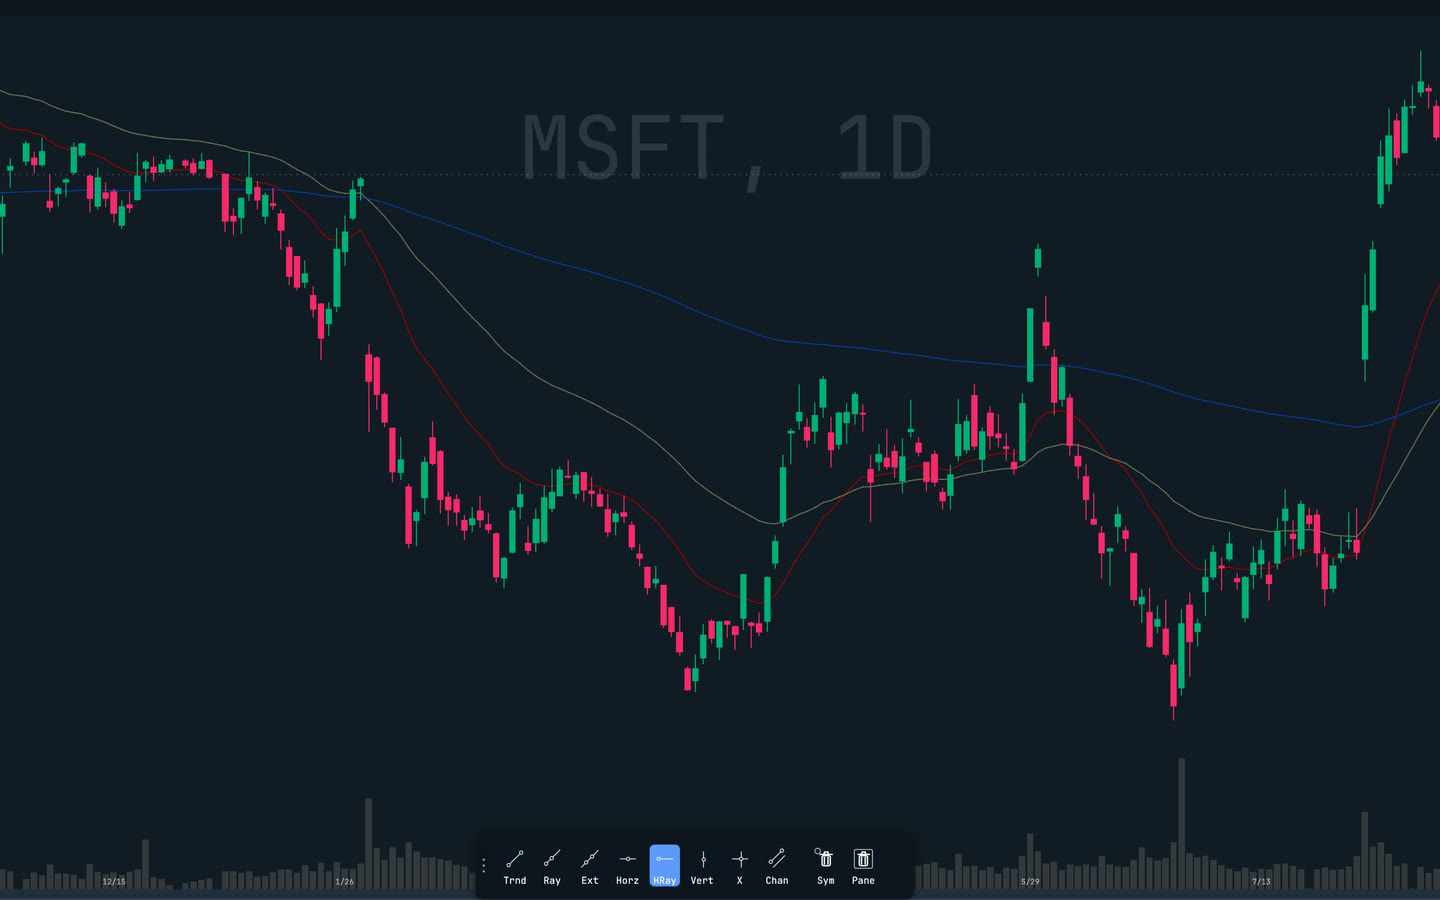Click the 7/13 date label

click(1261, 882)
